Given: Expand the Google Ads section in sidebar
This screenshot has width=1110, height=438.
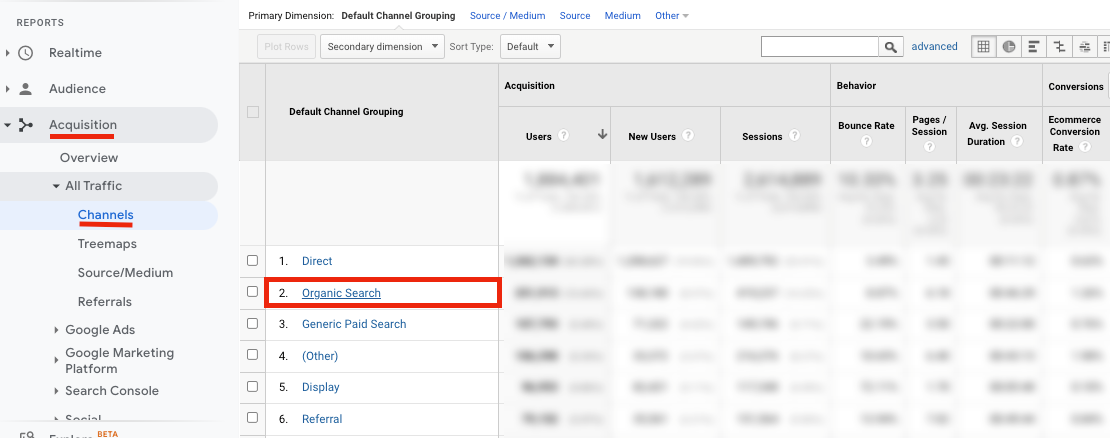Looking at the screenshot, I should pos(100,330).
